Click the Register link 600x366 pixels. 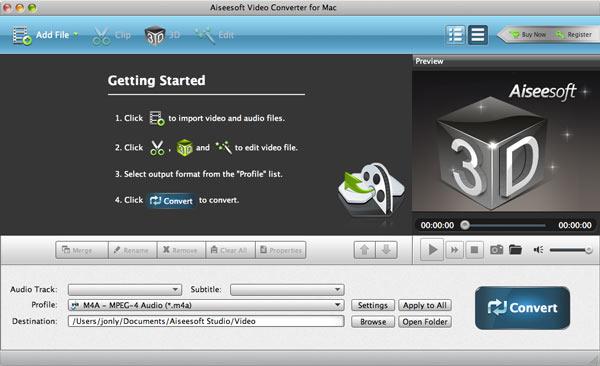point(575,35)
